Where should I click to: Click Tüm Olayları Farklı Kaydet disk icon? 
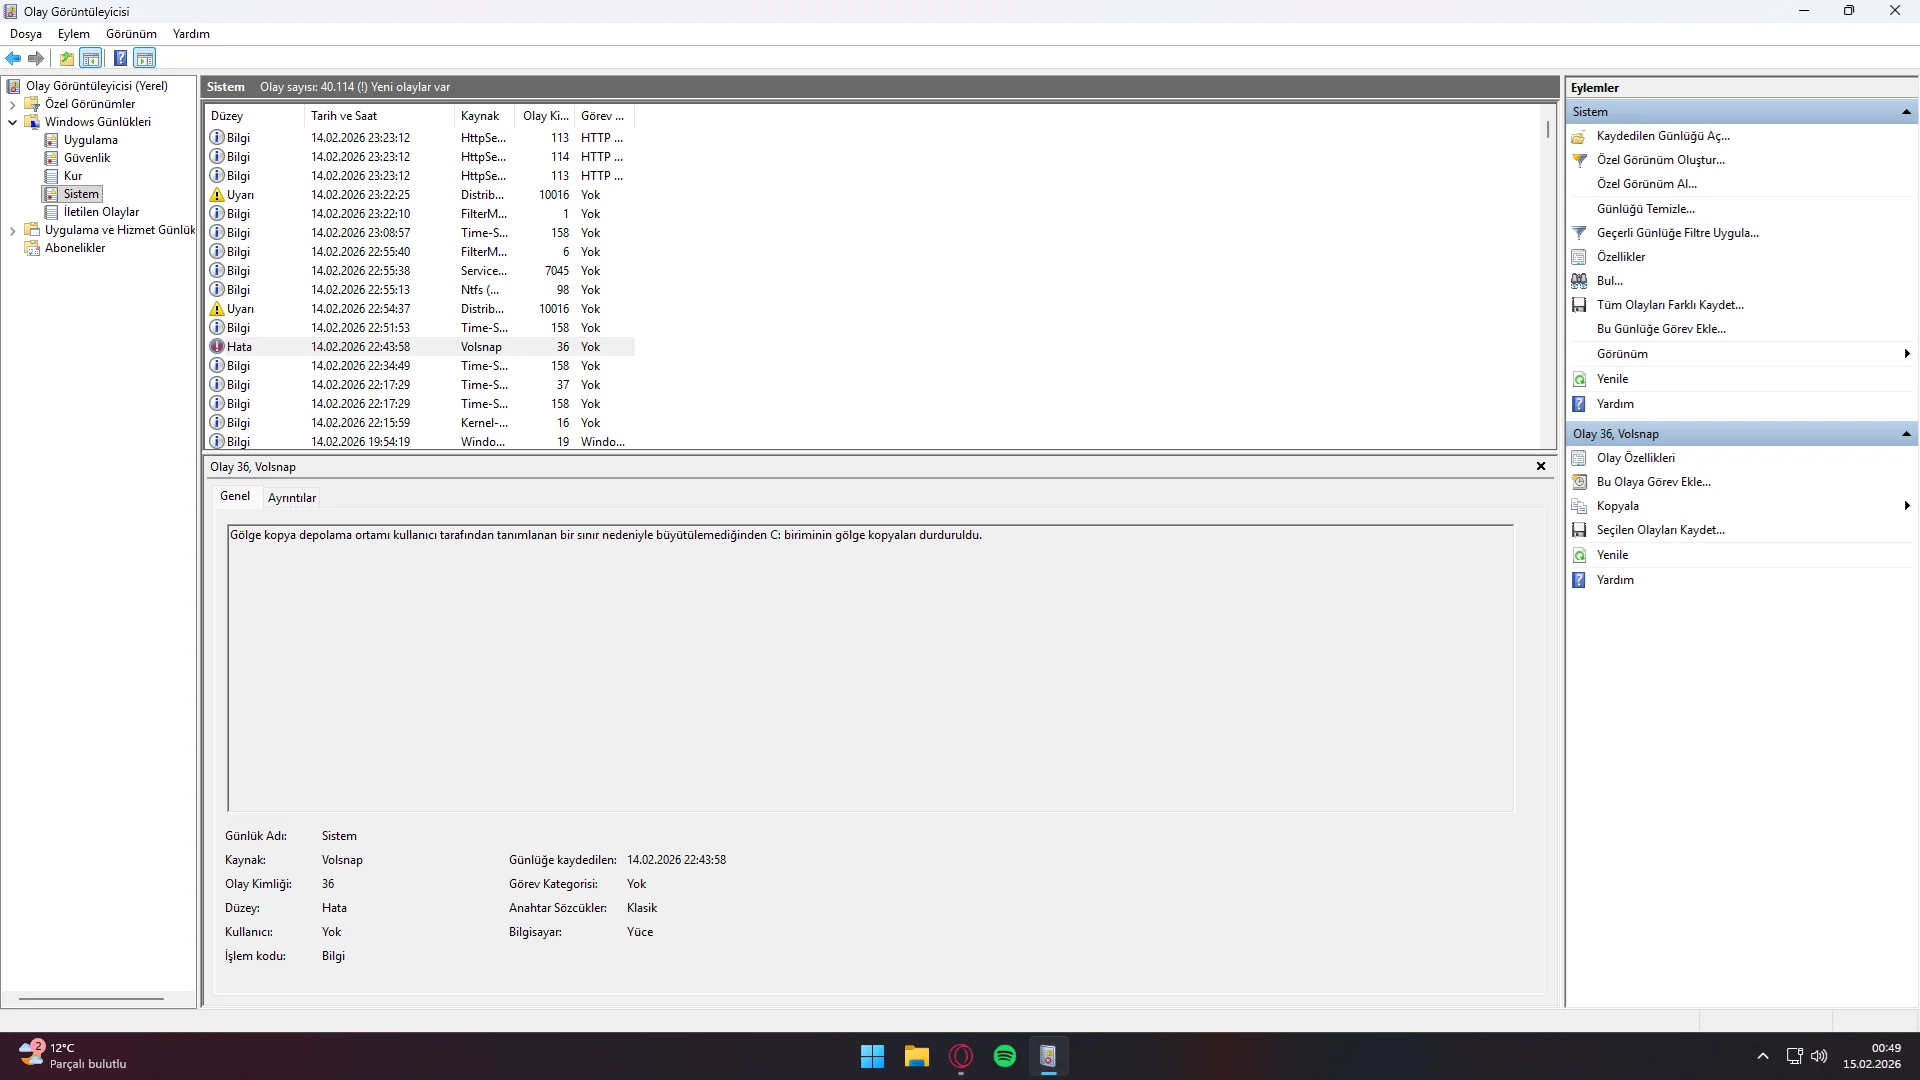coord(1579,305)
